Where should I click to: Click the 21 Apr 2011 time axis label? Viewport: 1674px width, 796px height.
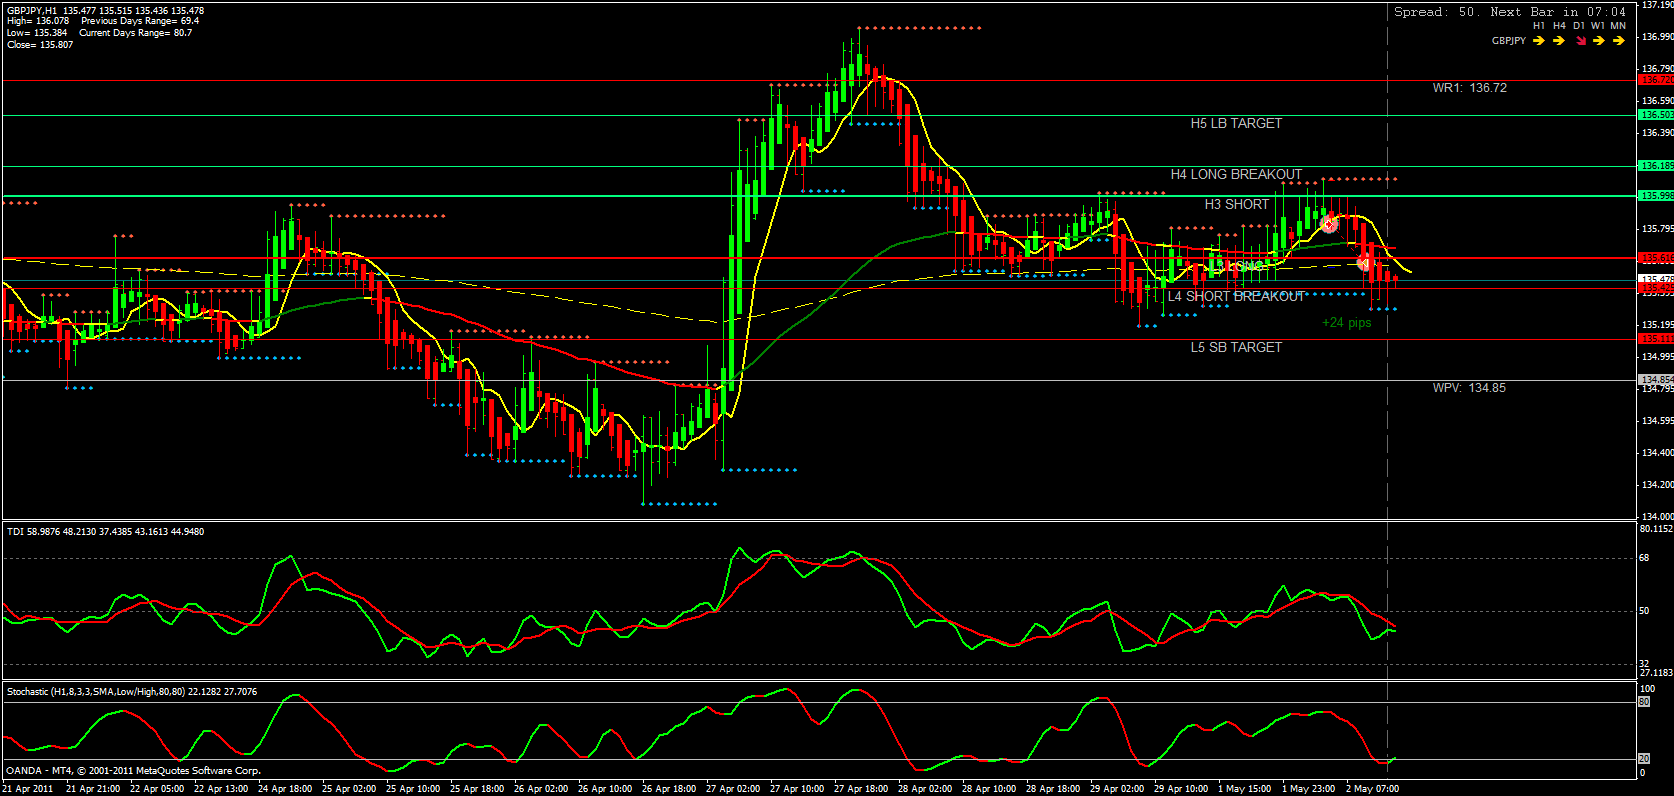(x=28, y=789)
